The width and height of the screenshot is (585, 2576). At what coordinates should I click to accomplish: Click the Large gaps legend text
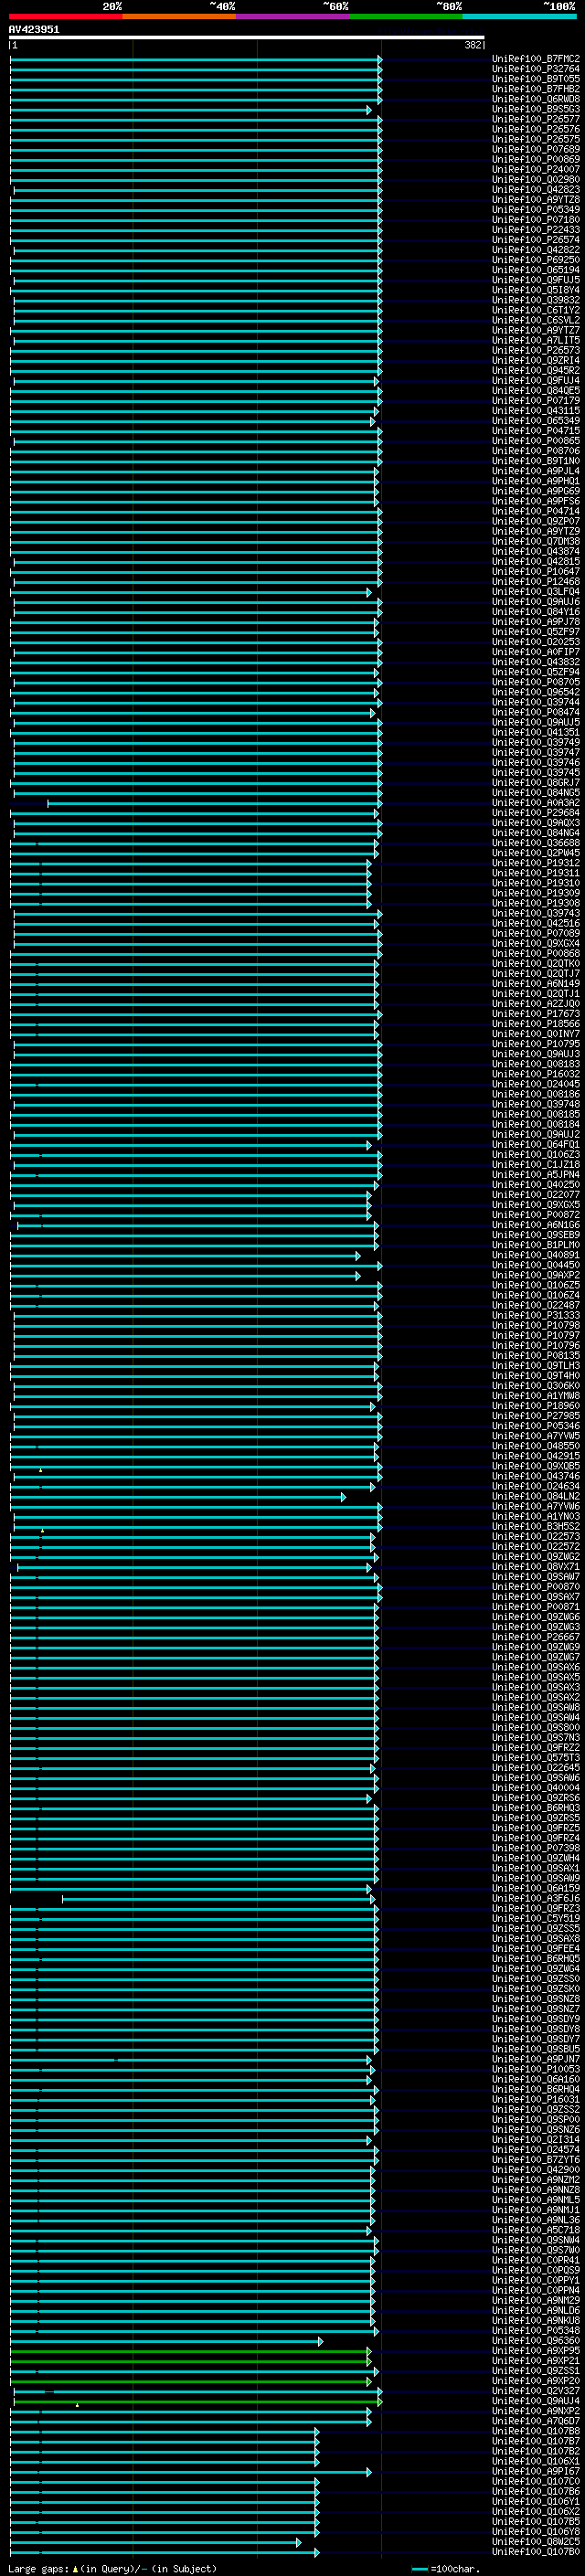tap(38, 2568)
